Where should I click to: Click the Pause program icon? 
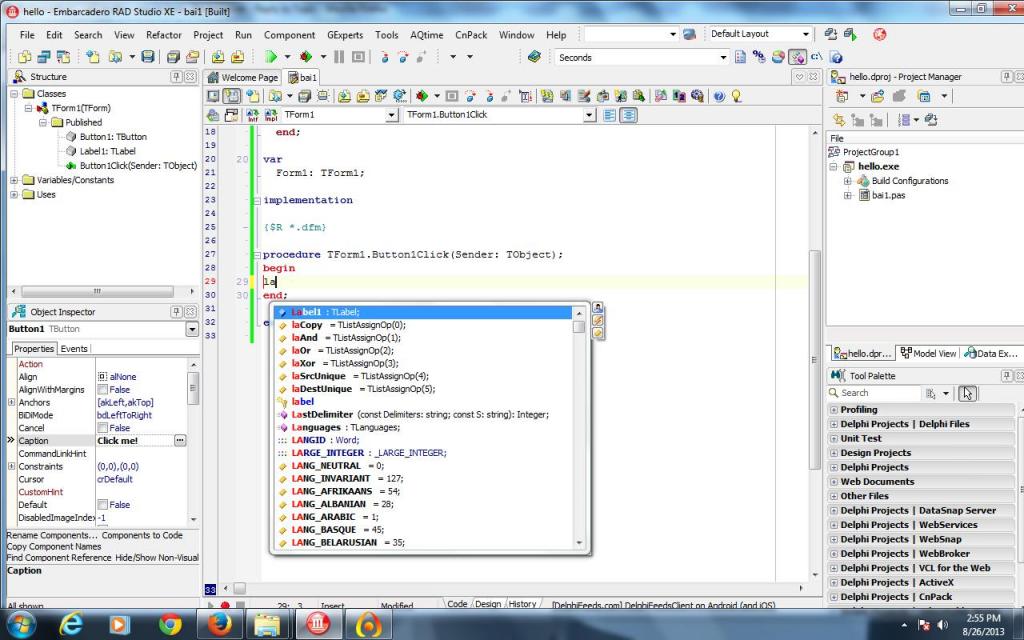(x=339, y=57)
